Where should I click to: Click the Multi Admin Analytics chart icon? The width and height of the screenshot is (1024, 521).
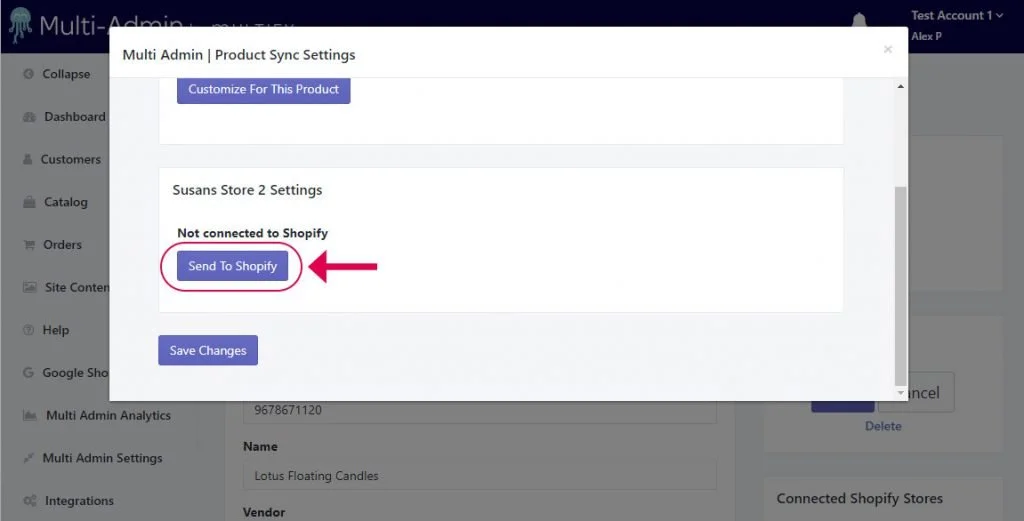29,416
